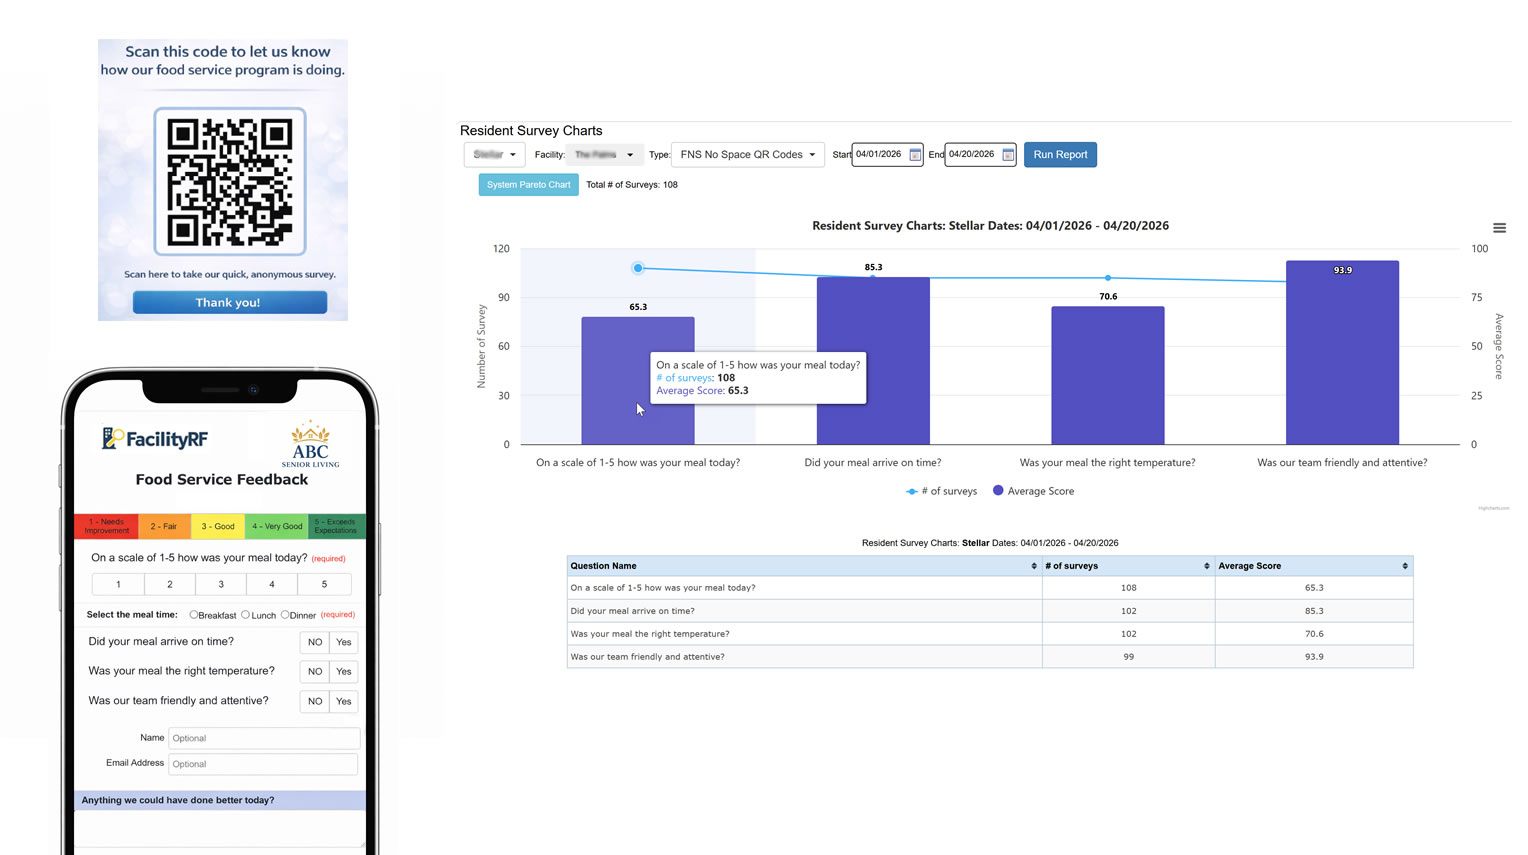Rate the meal 4 on the phone survey
The width and height of the screenshot is (1528, 855).
coord(272,584)
